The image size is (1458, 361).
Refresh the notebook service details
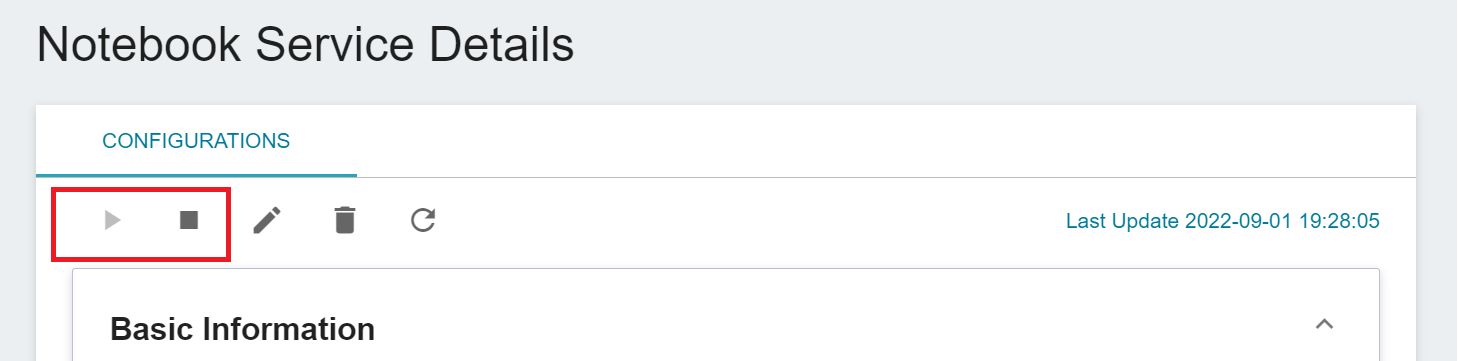click(x=423, y=220)
